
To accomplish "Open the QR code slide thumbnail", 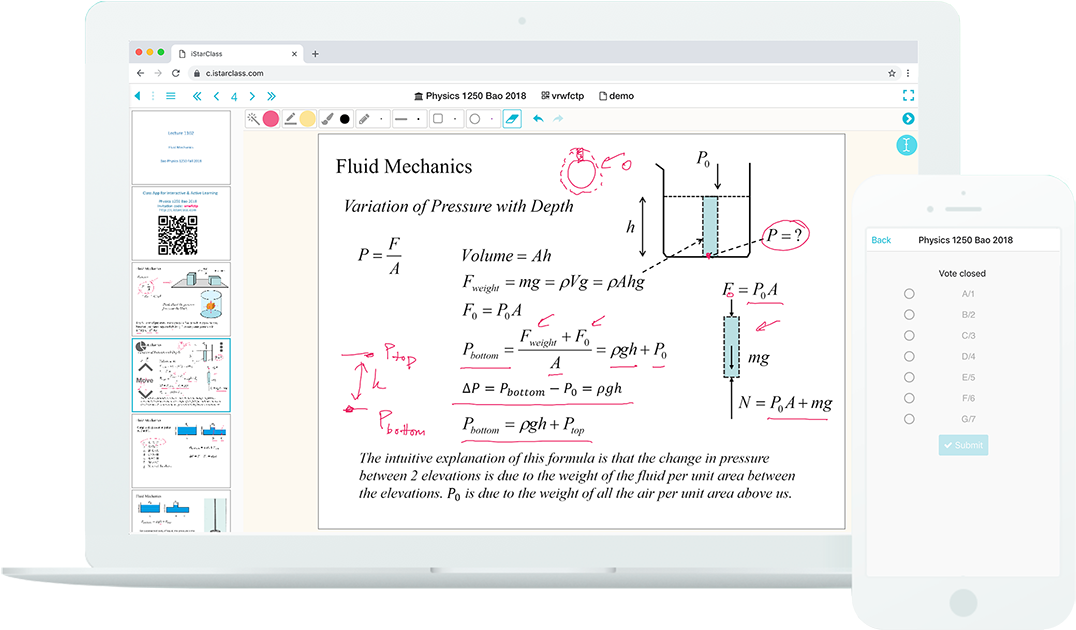I will [x=181, y=223].
